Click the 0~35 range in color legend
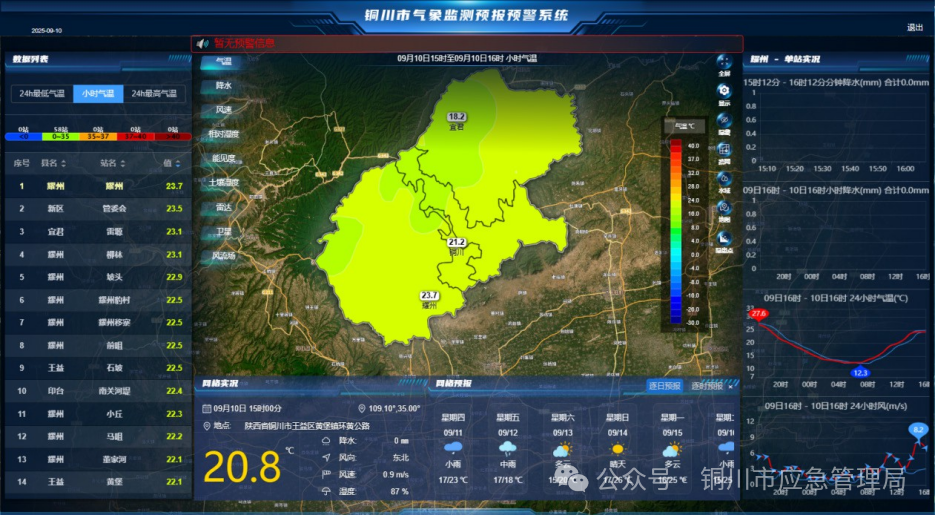 point(61,136)
